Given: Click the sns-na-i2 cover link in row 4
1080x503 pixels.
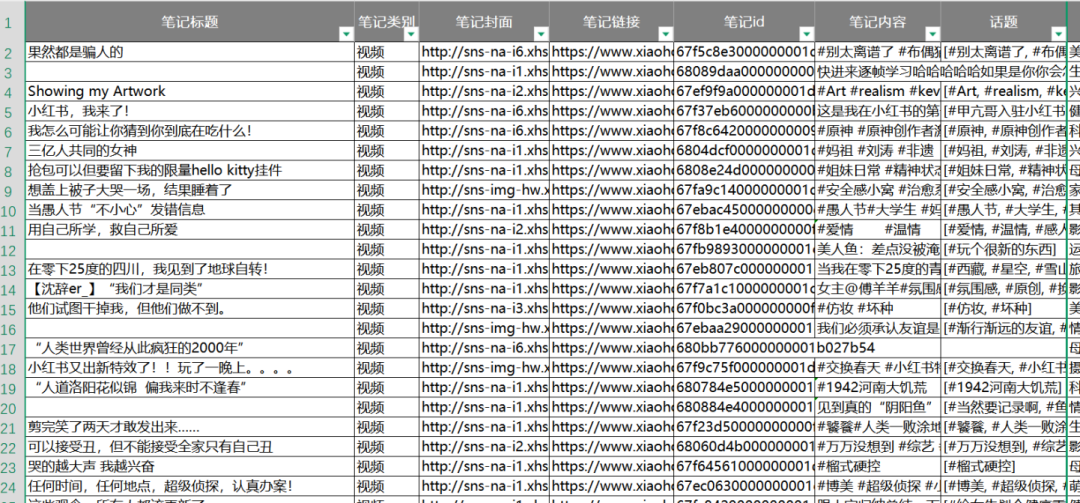Looking at the screenshot, I should pos(484,92).
